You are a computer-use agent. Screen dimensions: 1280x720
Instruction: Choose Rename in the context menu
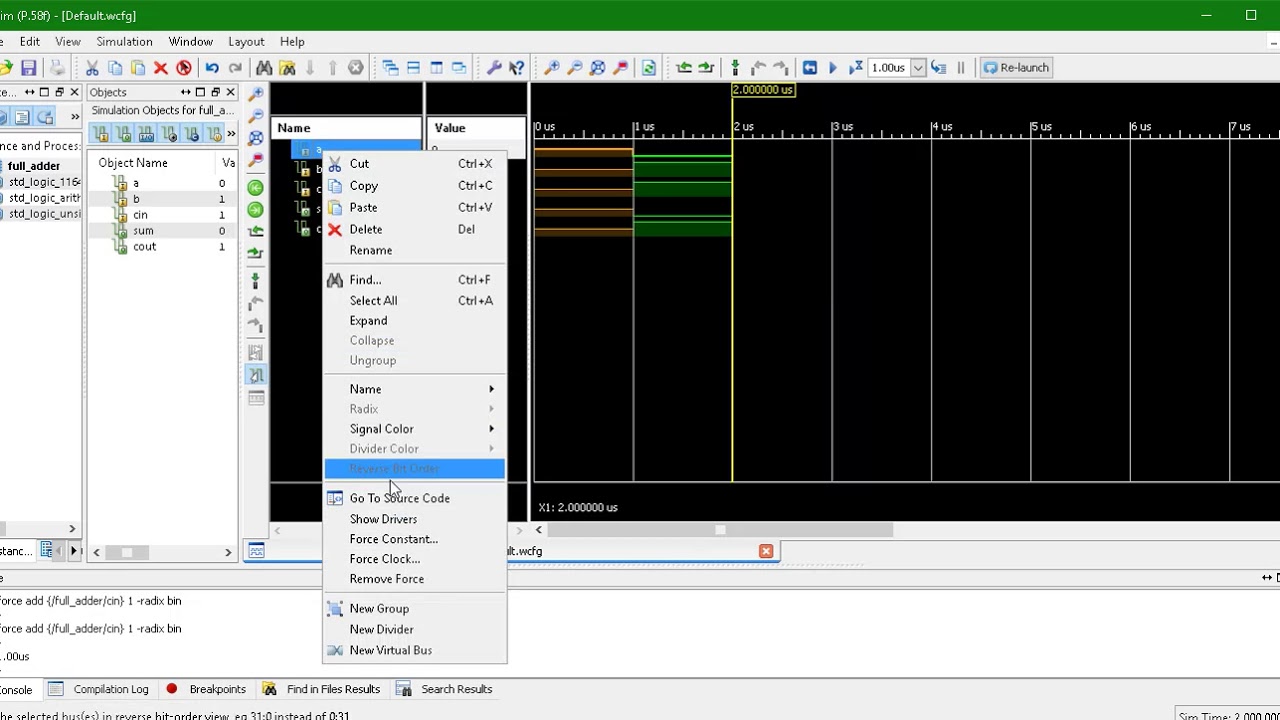(415, 250)
